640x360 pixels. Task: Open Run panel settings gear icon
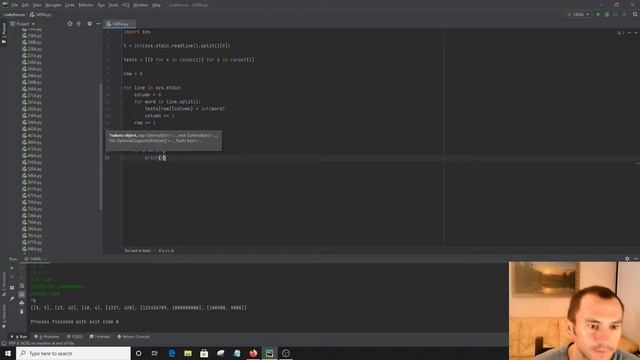[x=627, y=259]
